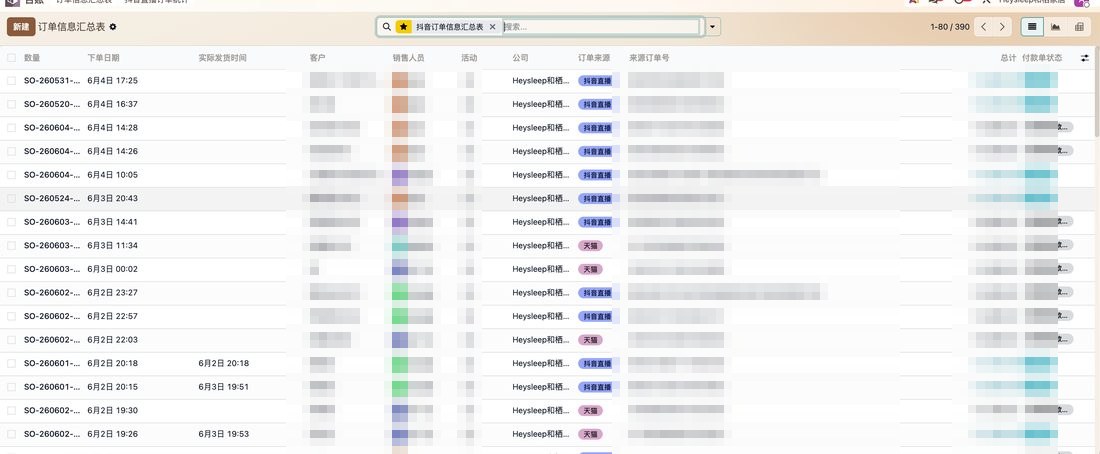Screen dimensions: 1100x454
Task: Sort by the 订单来源 column header
Action: point(593,58)
